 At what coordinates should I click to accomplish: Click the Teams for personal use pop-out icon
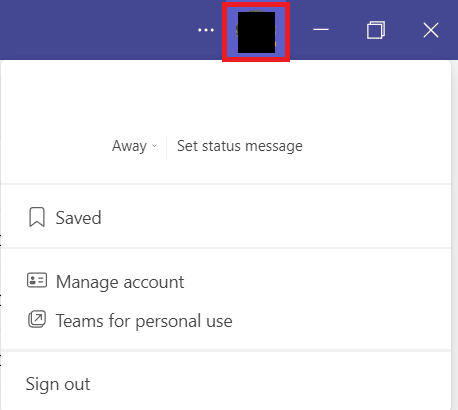click(37, 319)
